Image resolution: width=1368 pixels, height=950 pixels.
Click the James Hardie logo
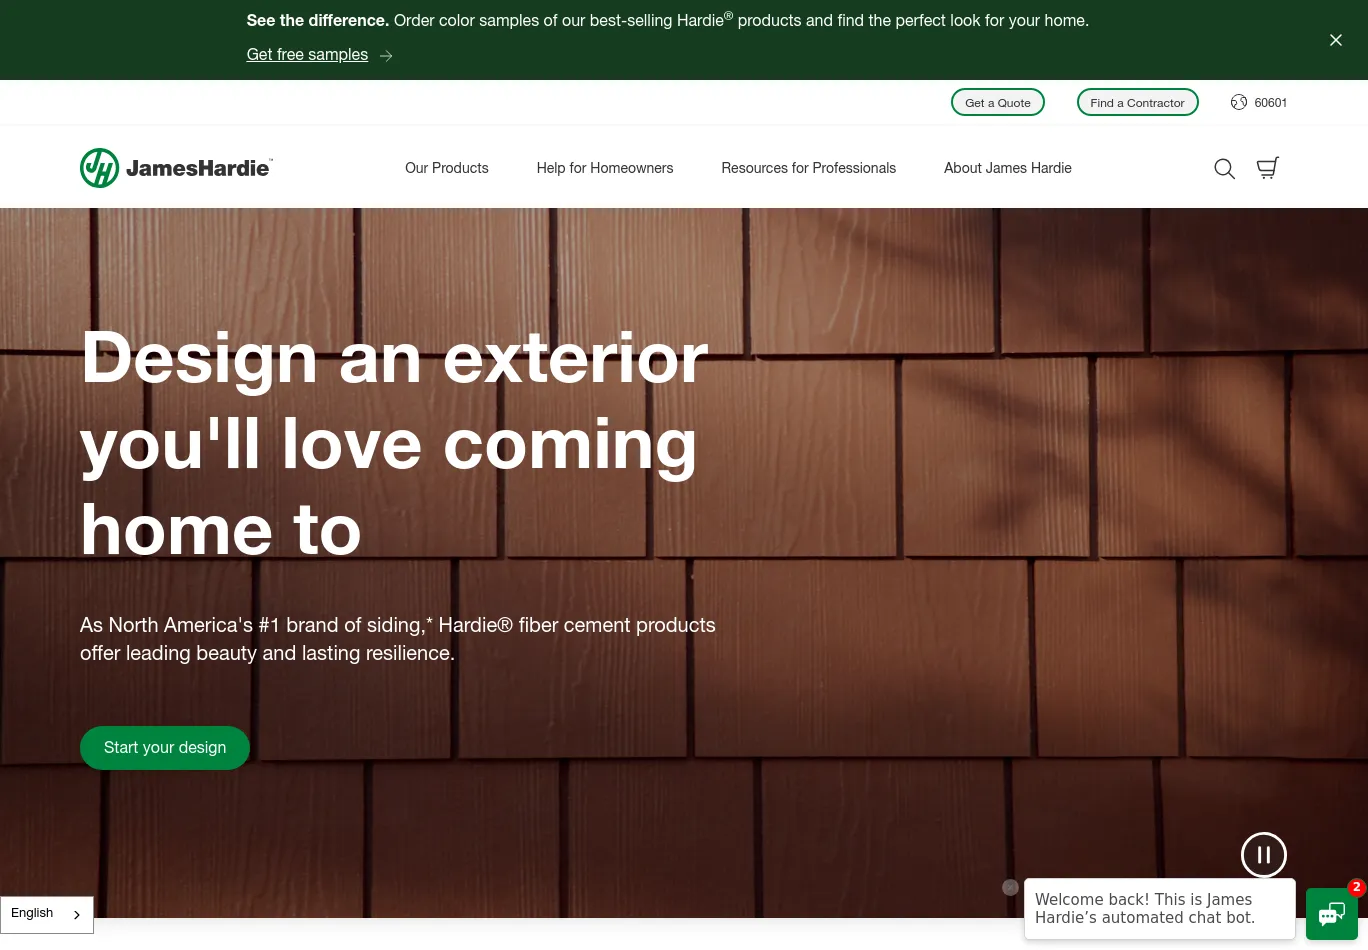(x=176, y=168)
